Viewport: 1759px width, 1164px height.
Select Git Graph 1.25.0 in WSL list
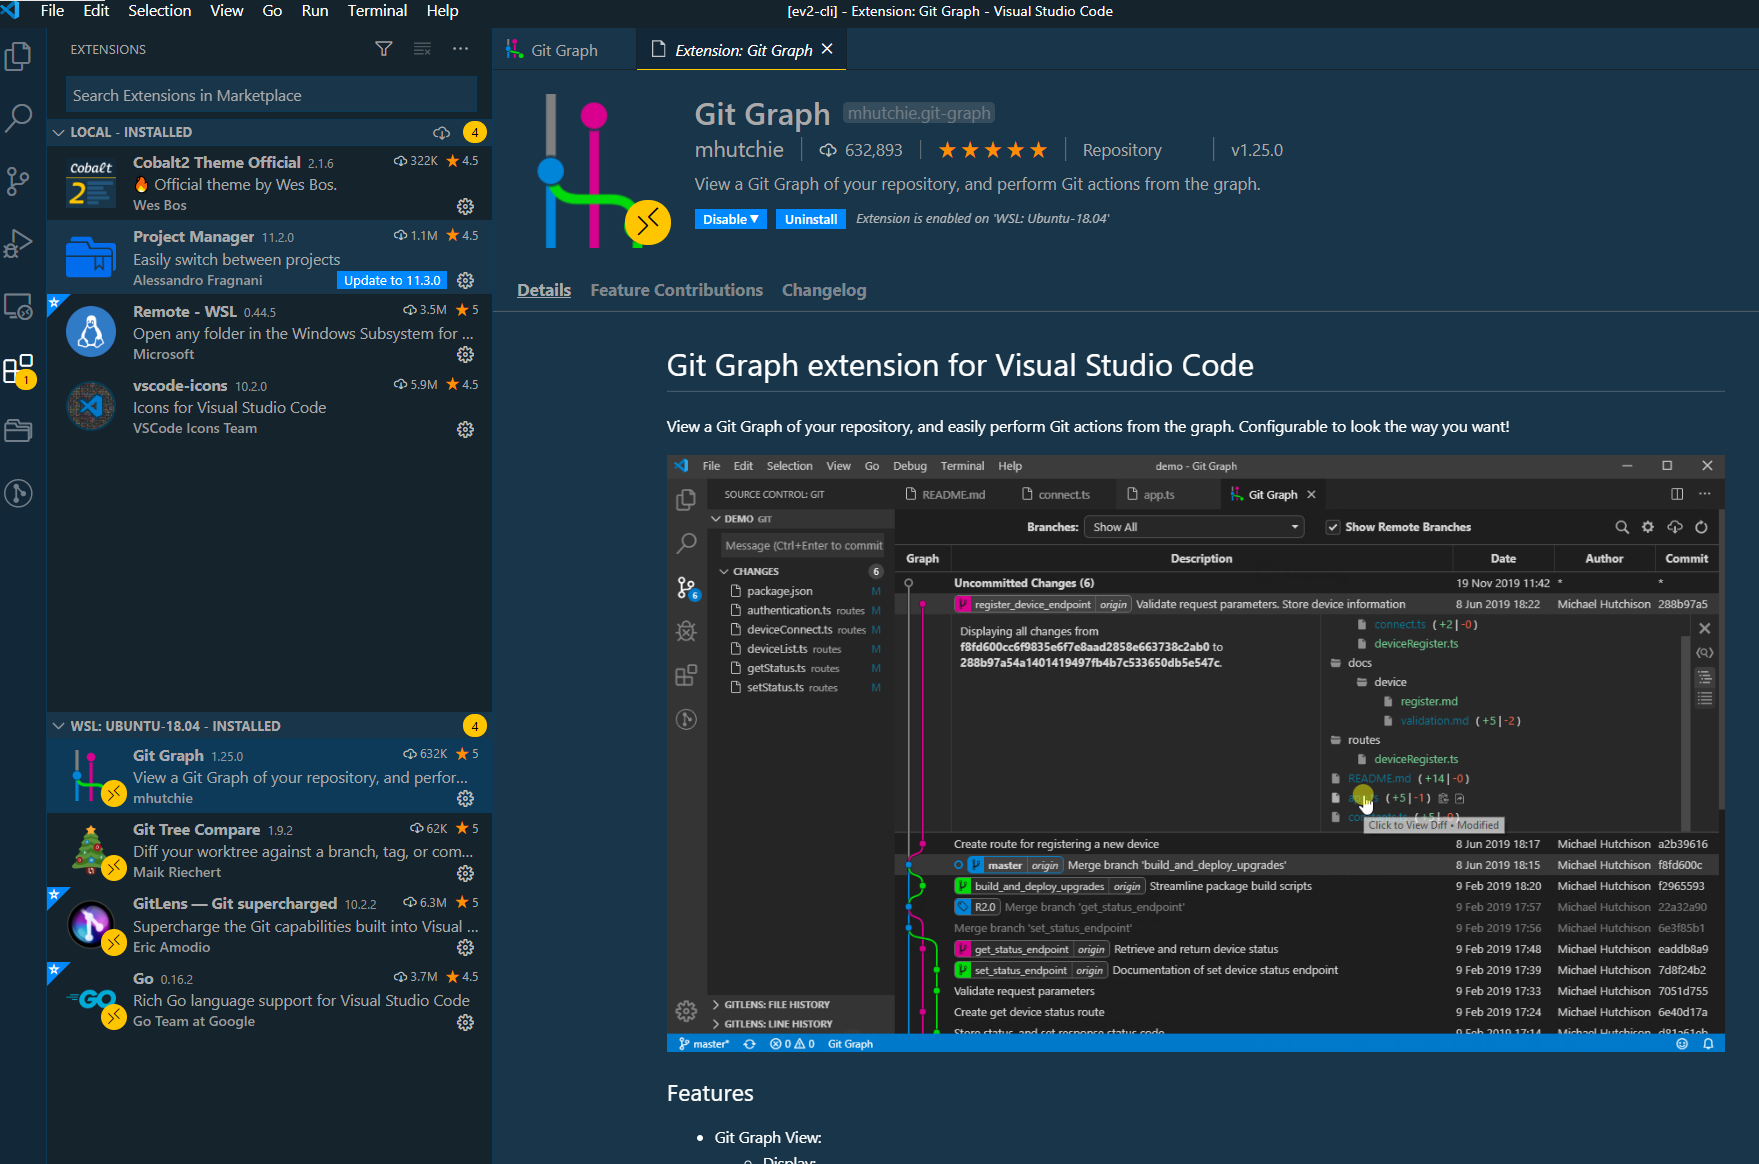click(x=269, y=775)
